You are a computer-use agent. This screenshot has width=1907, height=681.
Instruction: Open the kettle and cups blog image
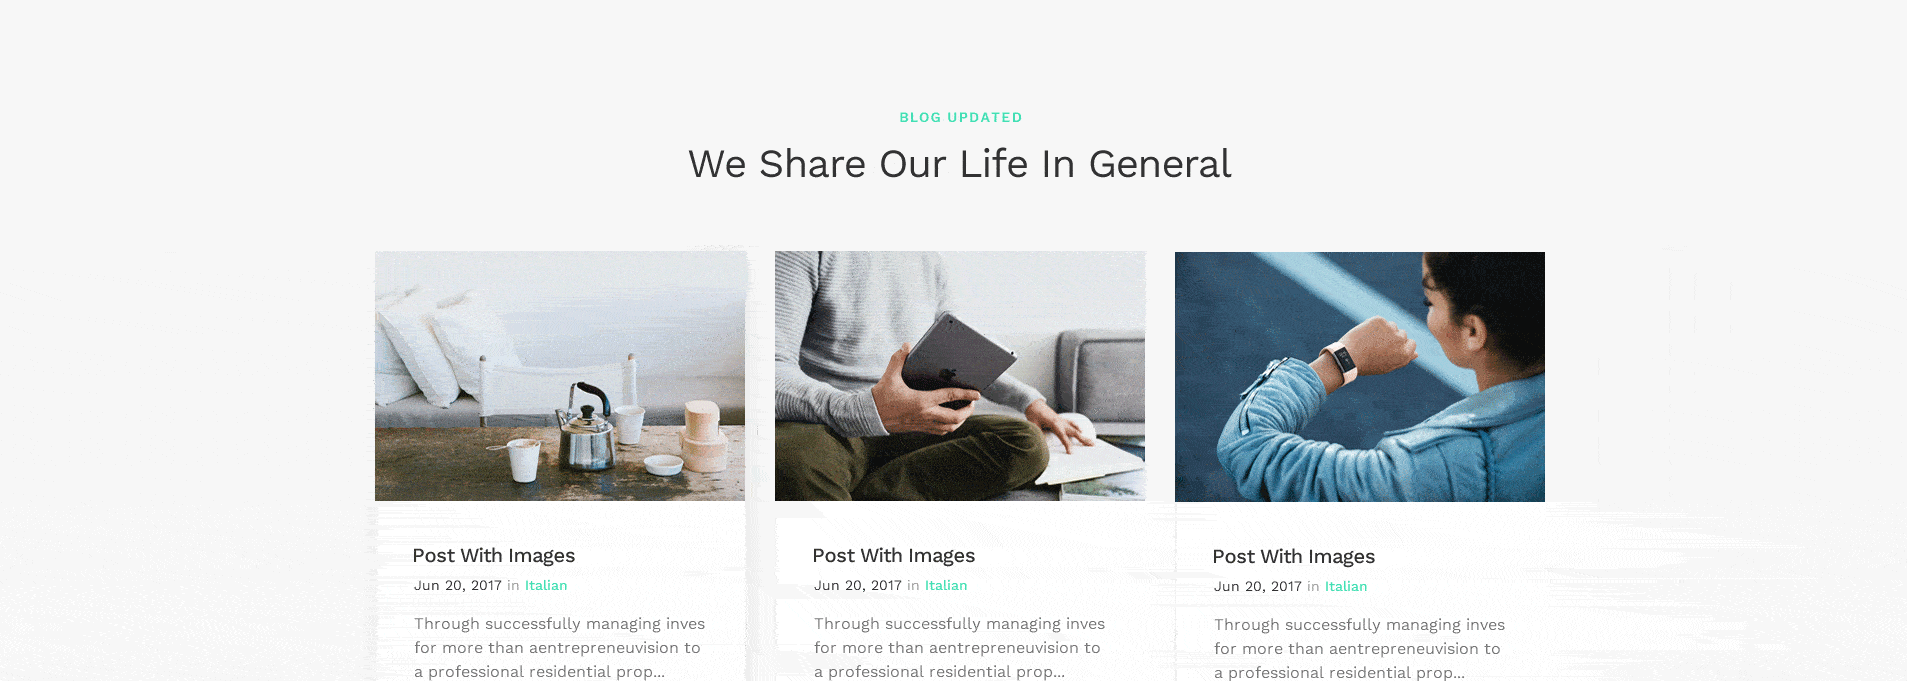[x=560, y=376]
